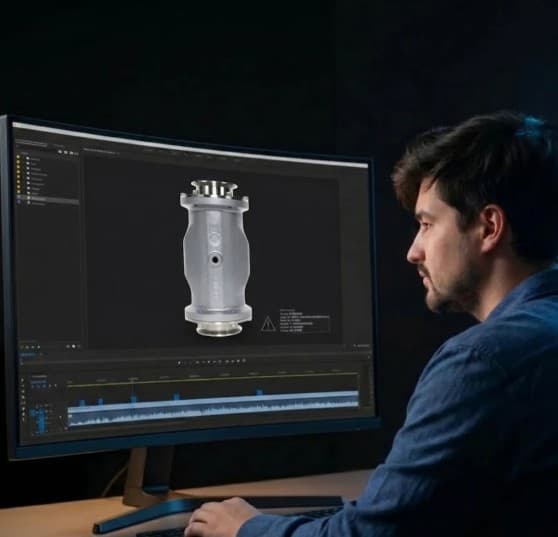Screen dimensions: 558x537
Task: Click the first view icon at the project panel bottom
Action: (21, 347)
